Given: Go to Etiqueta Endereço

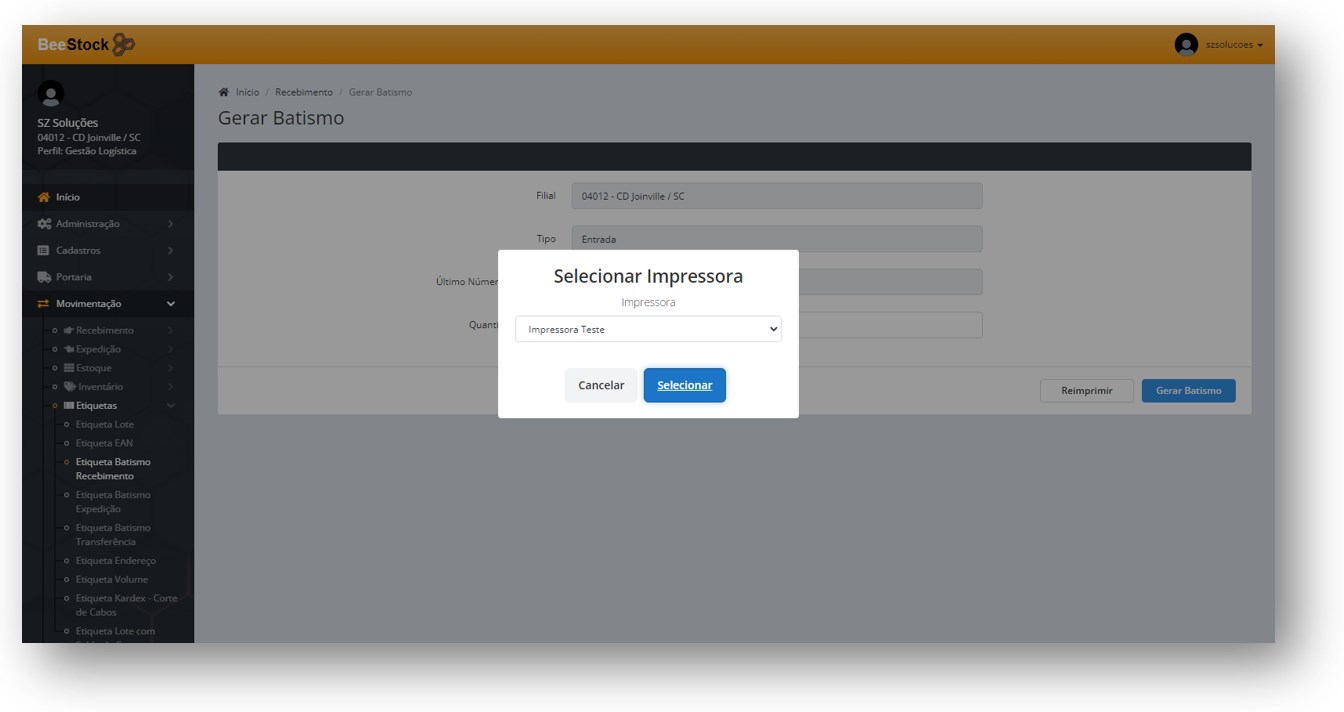Looking at the screenshot, I should [115, 561].
